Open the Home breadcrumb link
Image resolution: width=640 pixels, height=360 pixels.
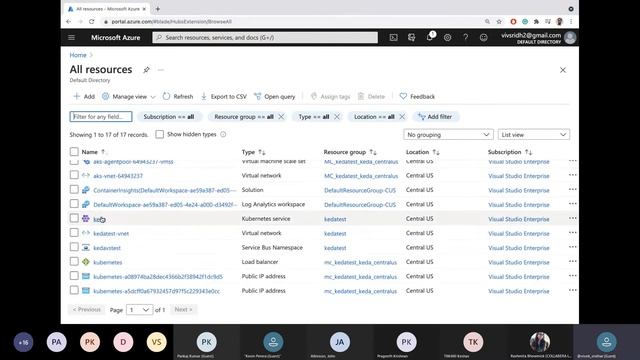[x=78, y=55]
